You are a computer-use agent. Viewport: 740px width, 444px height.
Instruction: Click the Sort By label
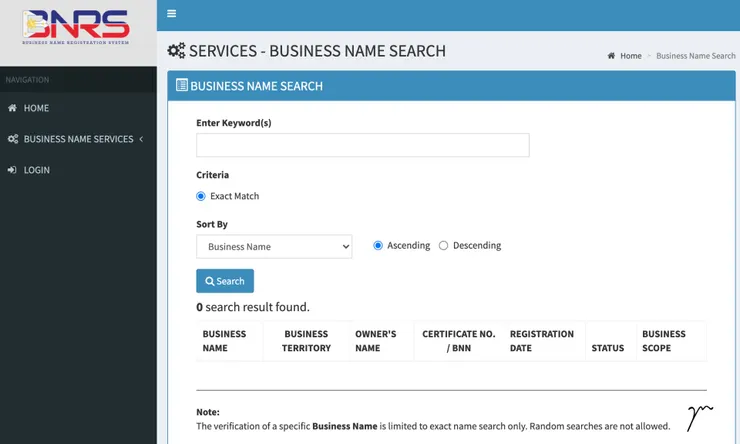pyautogui.click(x=212, y=224)
